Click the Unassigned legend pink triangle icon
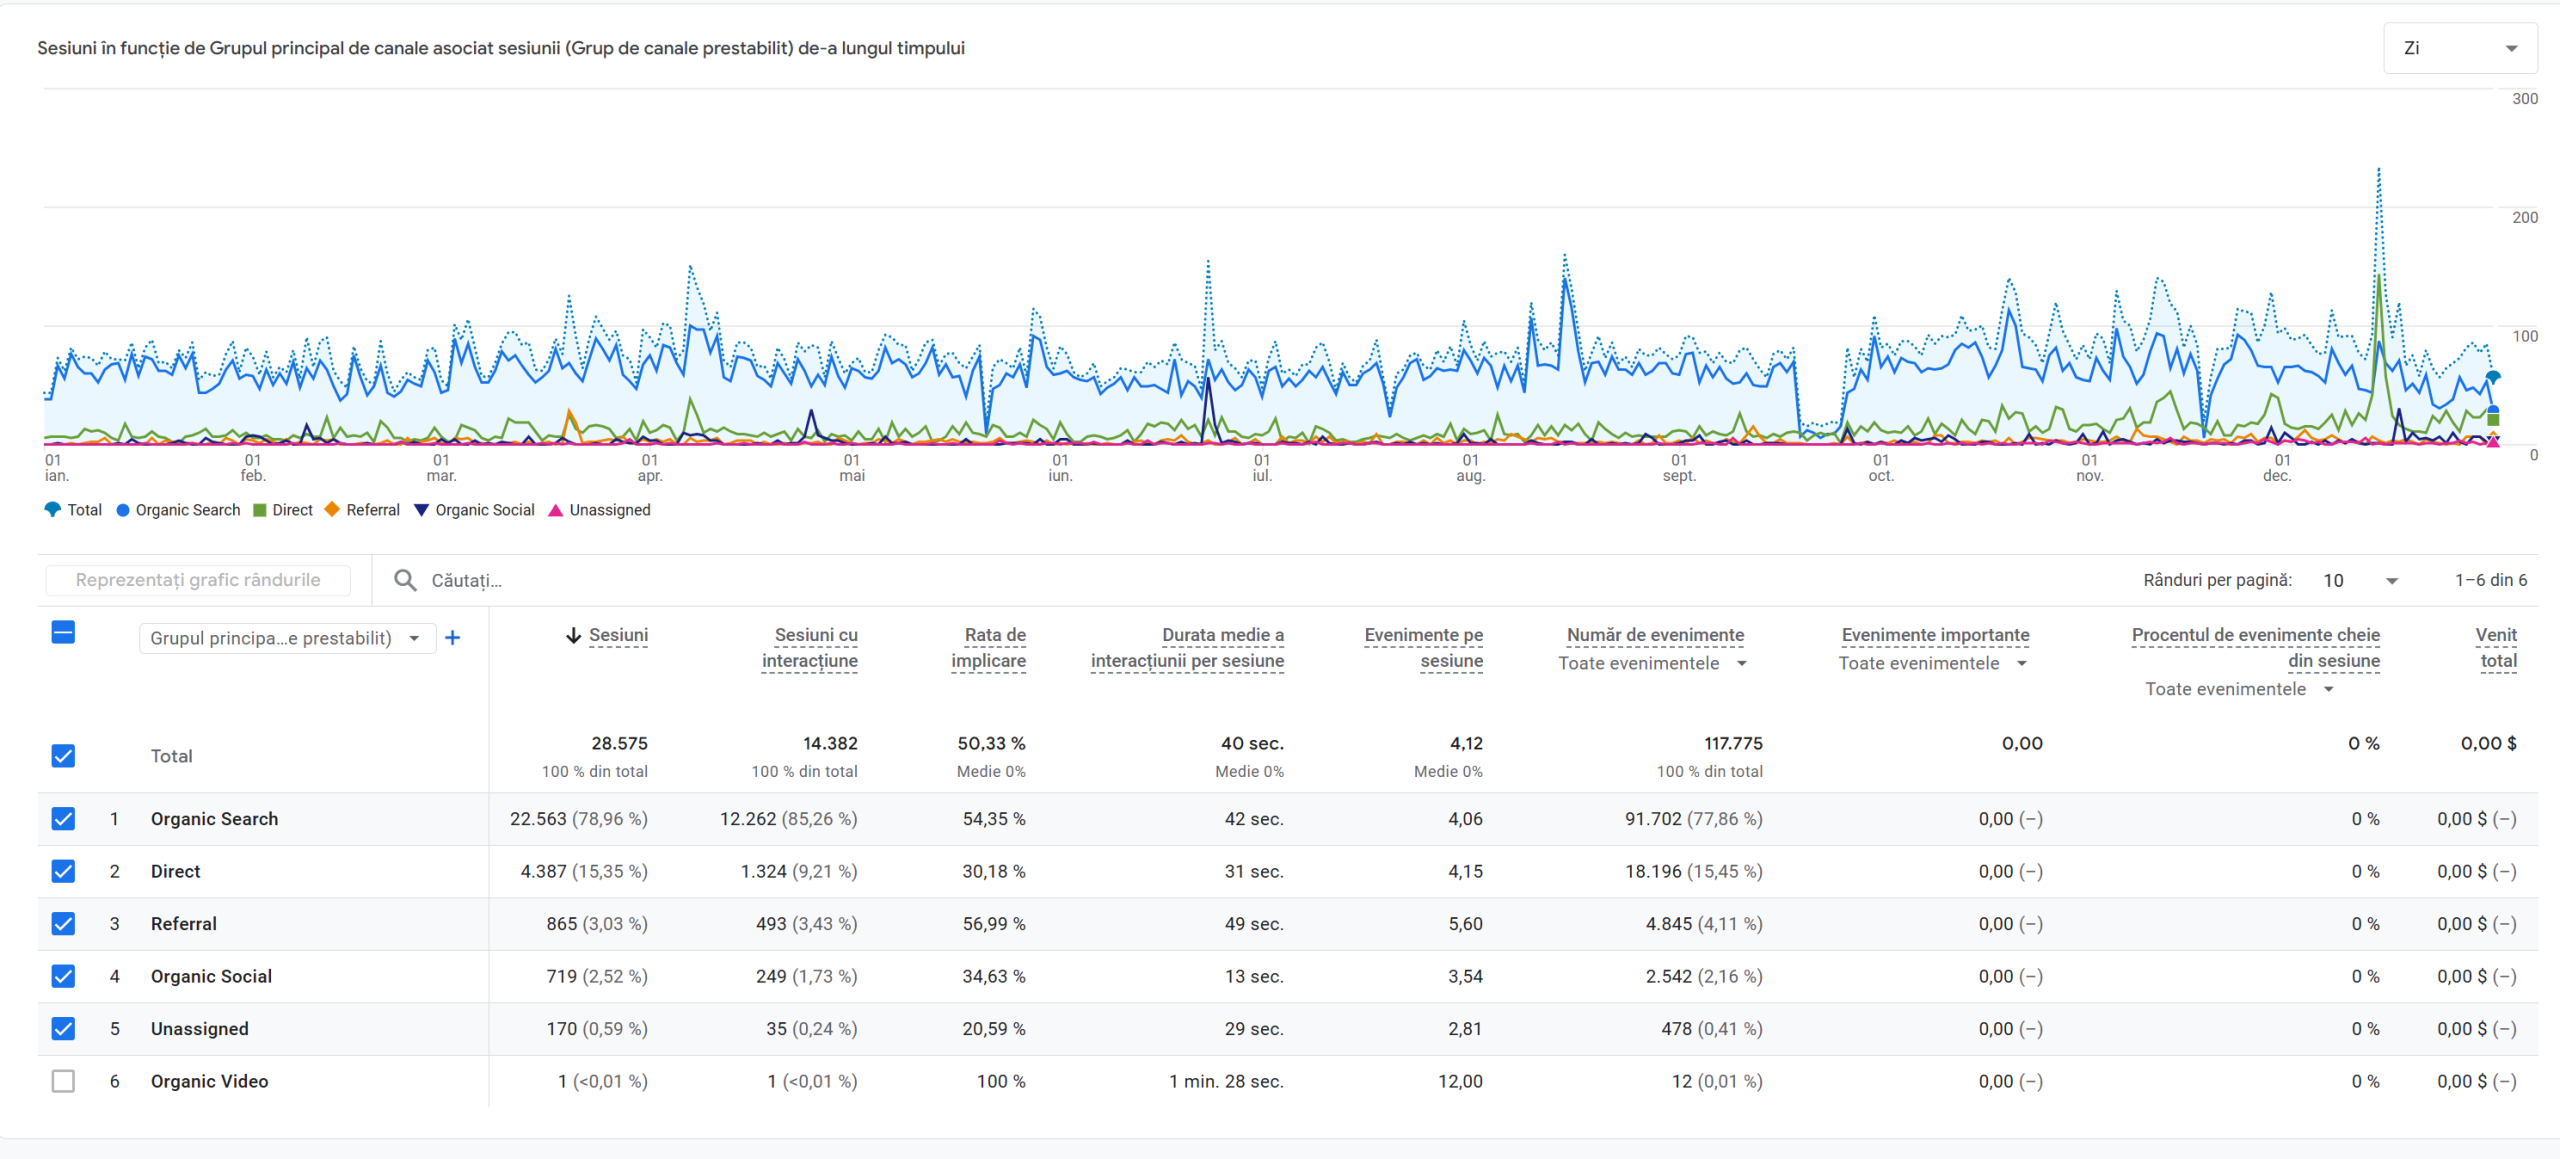The image size is (2560, 1159). click(555, 510)
